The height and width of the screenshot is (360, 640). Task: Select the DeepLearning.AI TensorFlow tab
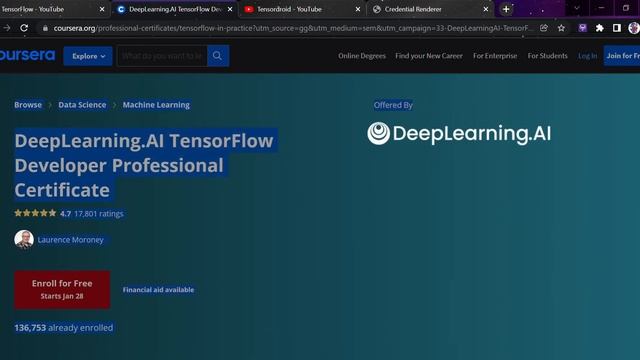click(x=176, y=9)
